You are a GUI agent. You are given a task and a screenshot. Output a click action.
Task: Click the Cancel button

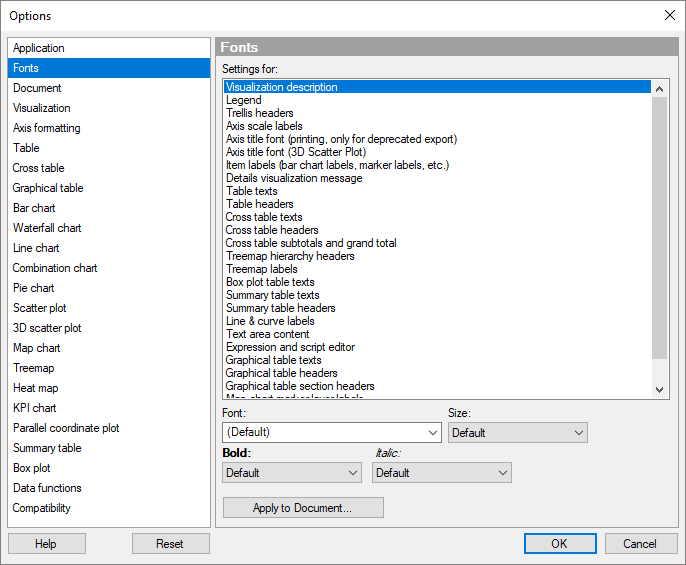click(x=640, y=544)
